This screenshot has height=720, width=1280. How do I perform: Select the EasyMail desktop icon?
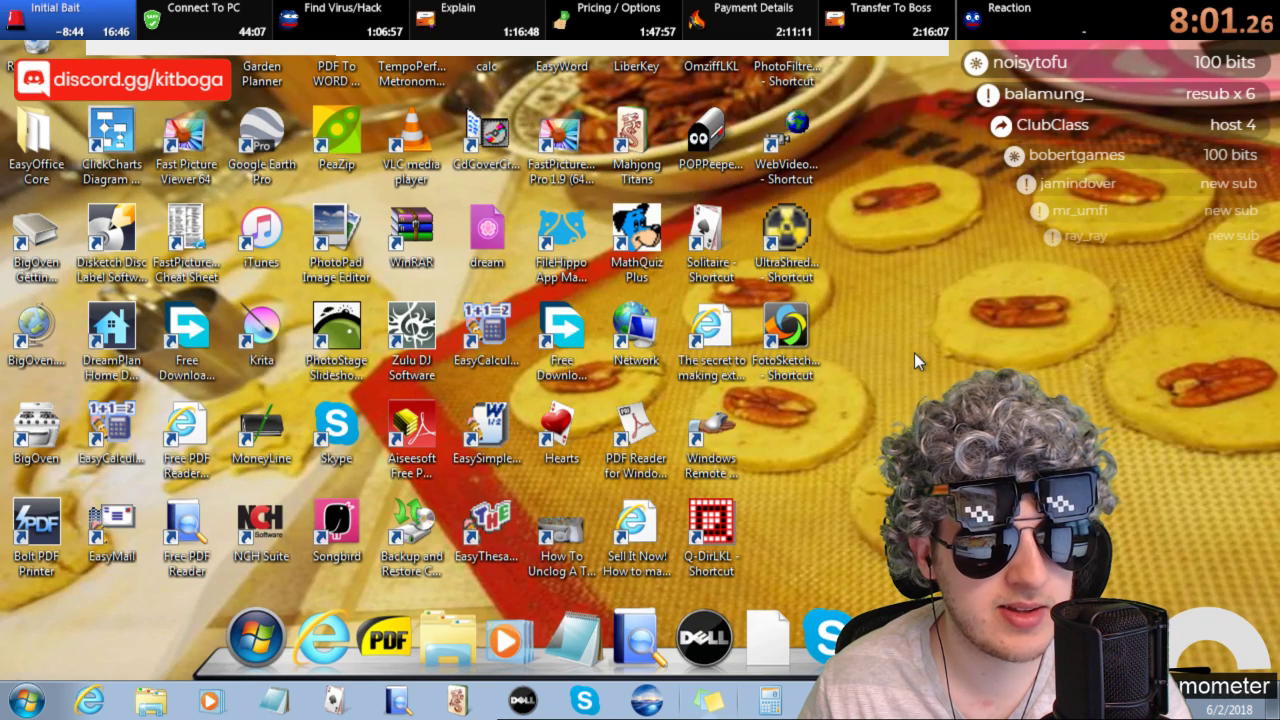[111, 523]
